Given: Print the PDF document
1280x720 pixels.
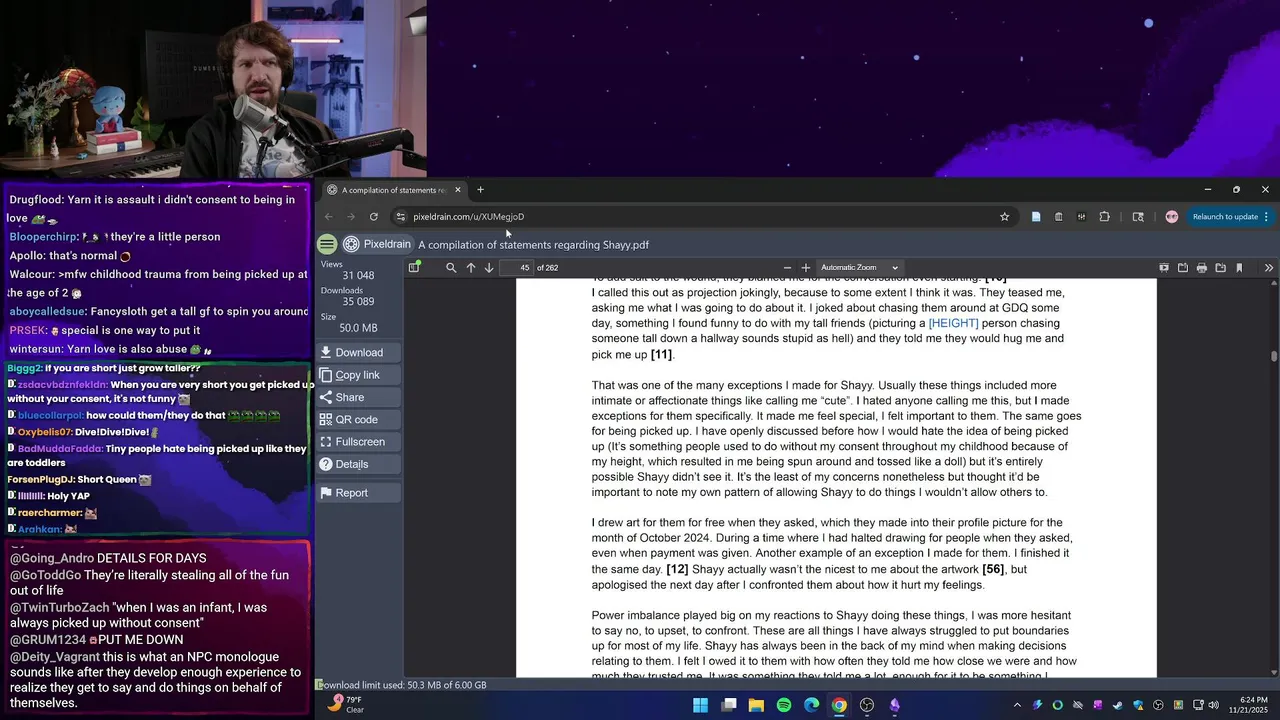Looking at the screenshot, I should [x=1202, y=267].
